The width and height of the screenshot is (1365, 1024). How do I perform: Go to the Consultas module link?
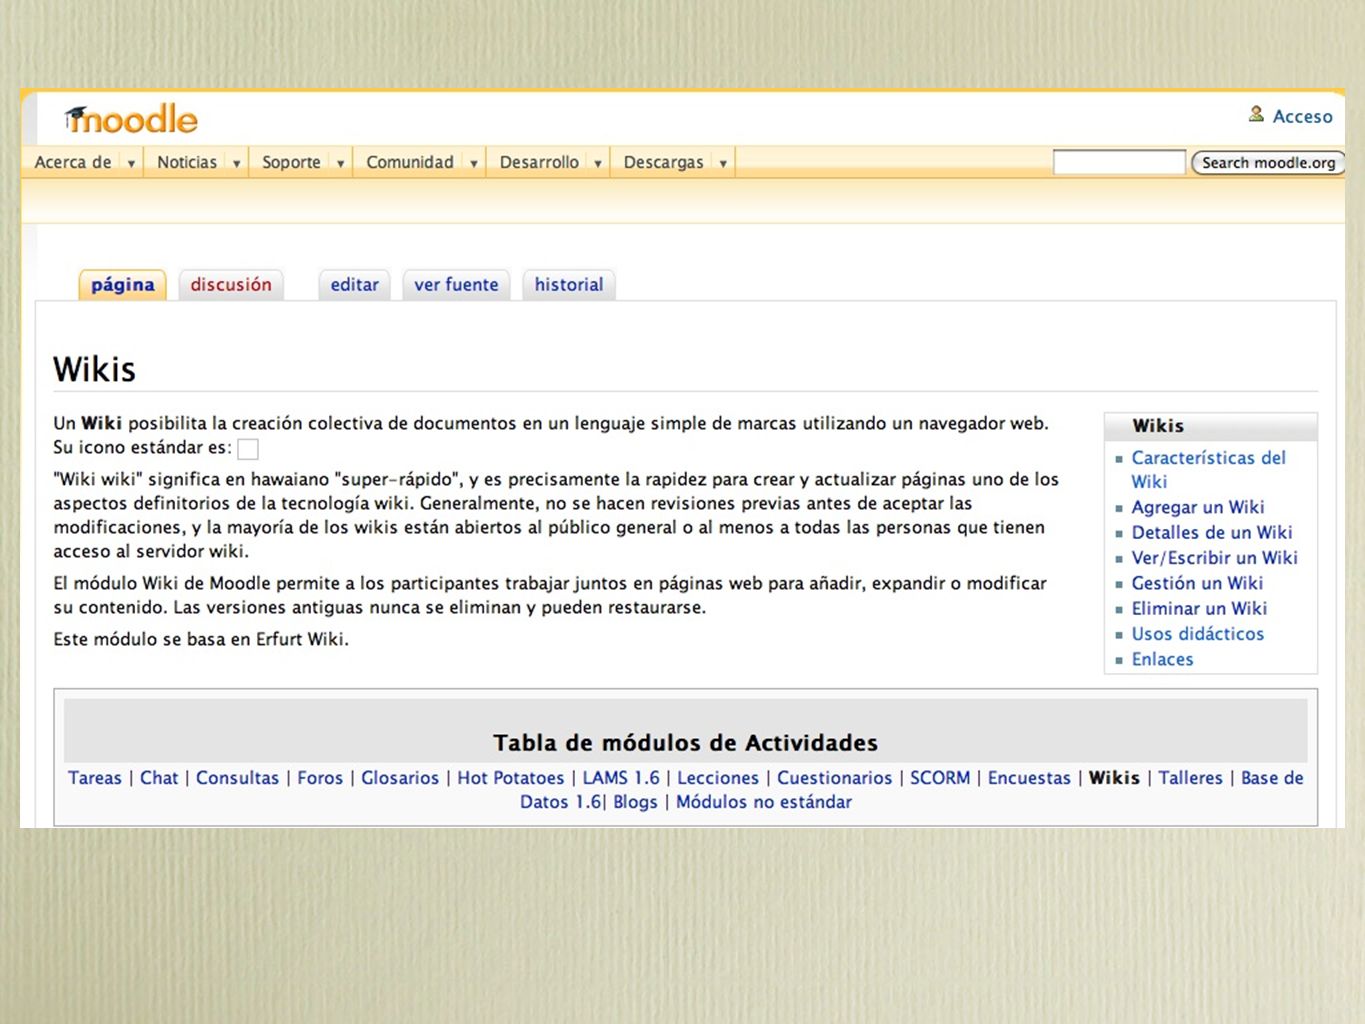coord(237,778)
